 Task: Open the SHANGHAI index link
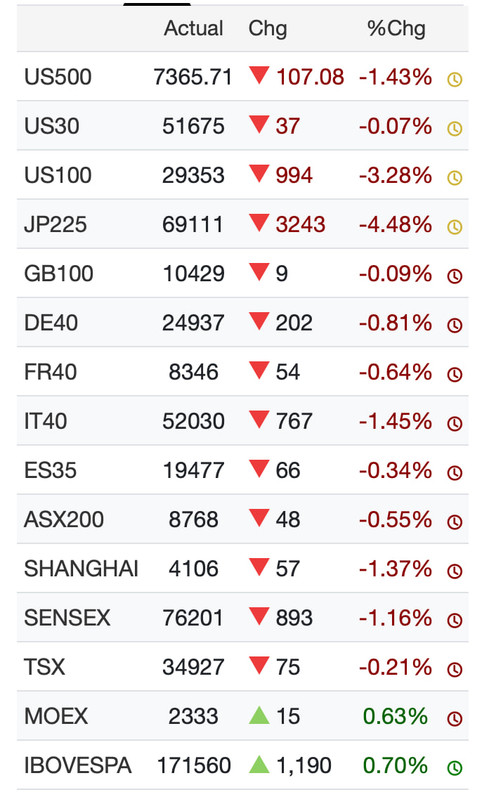pyautogui.click(x=81, y=569)
